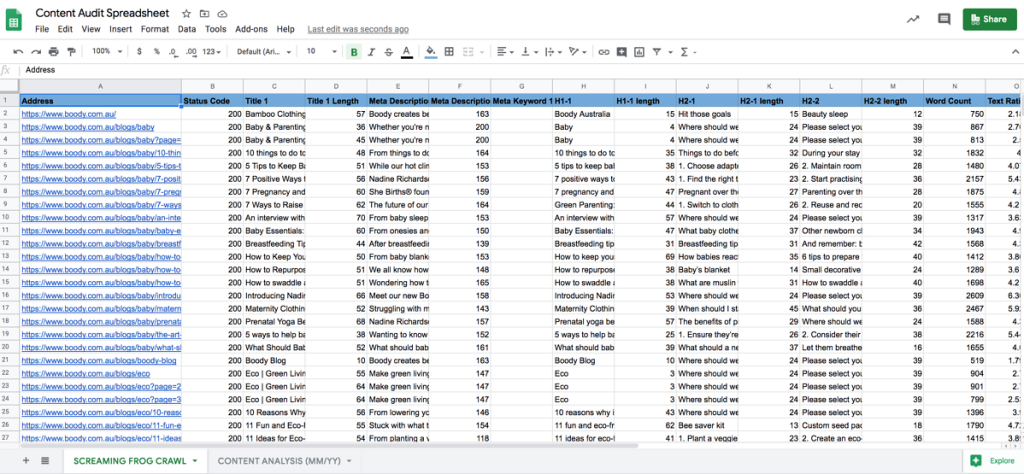Click the horizontal scrollbar under the grid
The height and width of the screenshot is (474, 1024).
tap(329, 446)
